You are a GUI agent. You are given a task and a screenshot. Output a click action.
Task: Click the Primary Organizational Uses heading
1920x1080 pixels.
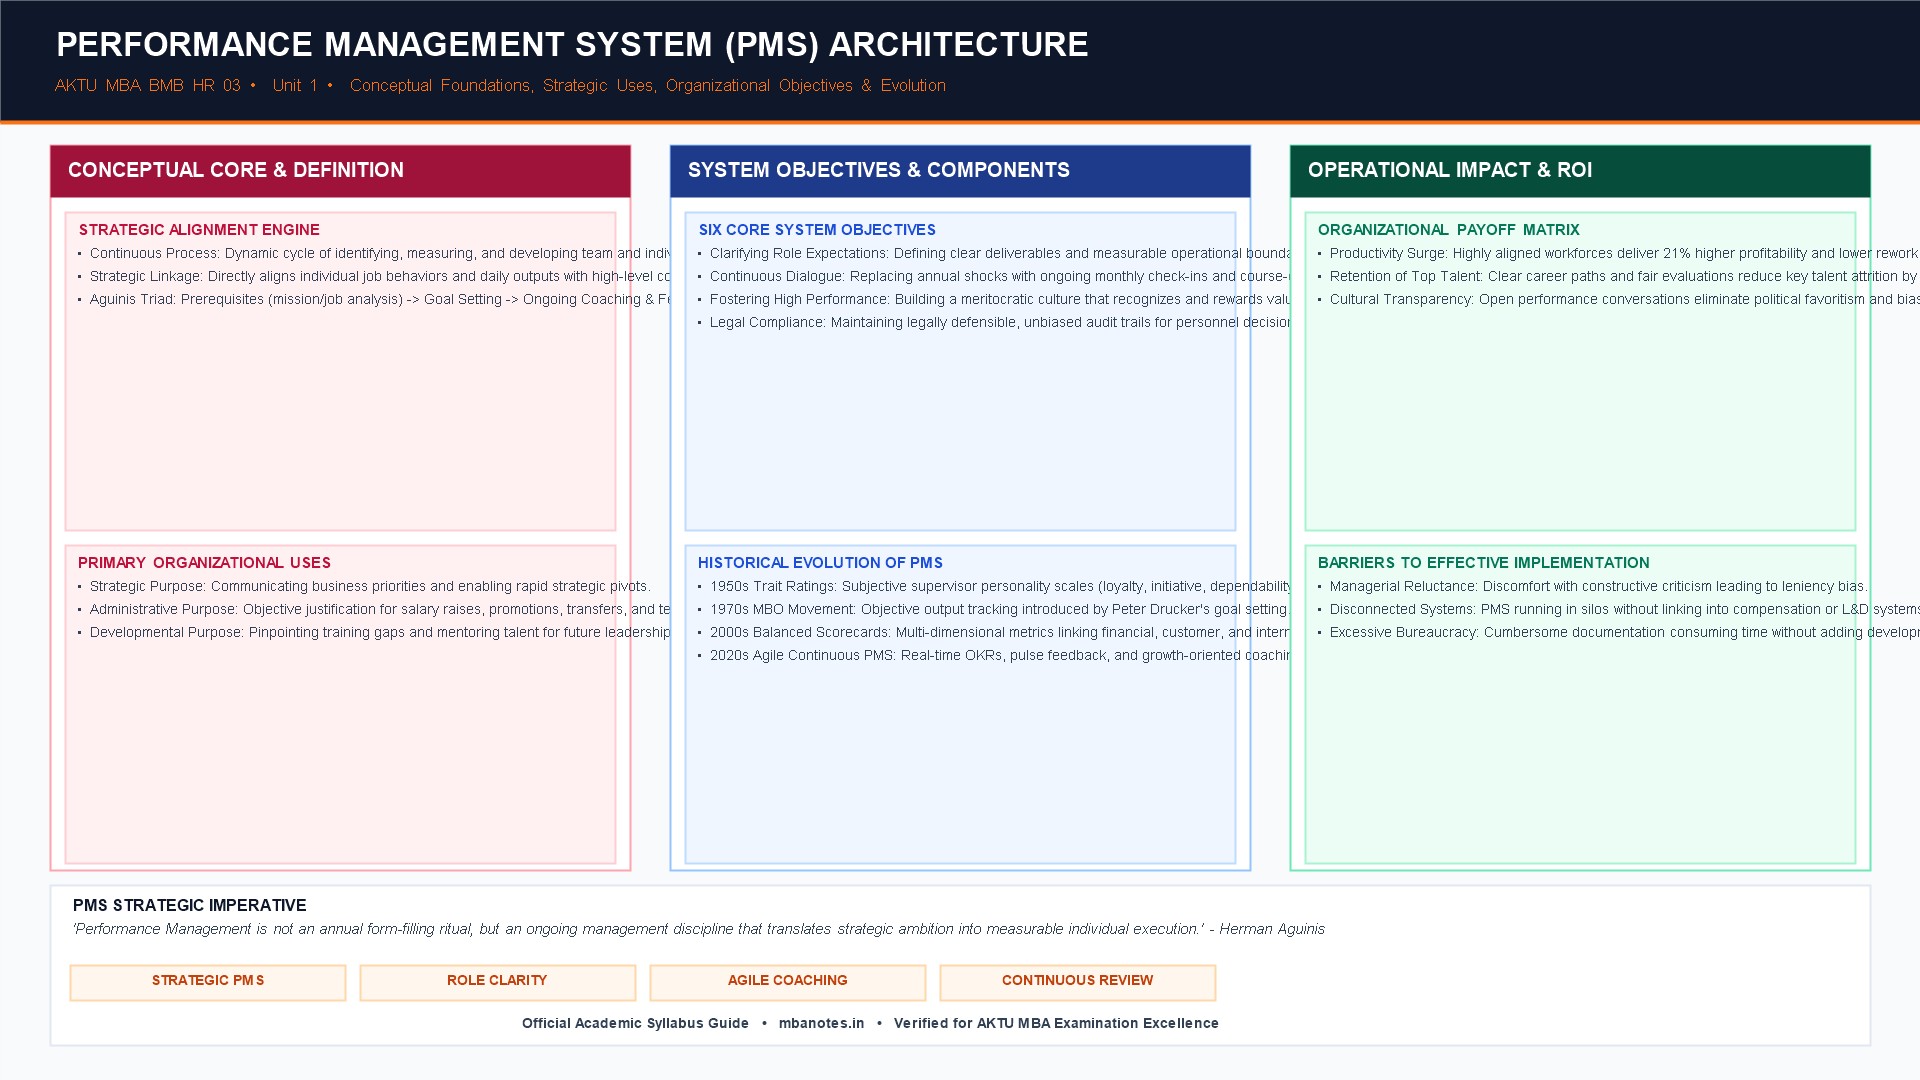coord(204,563)
